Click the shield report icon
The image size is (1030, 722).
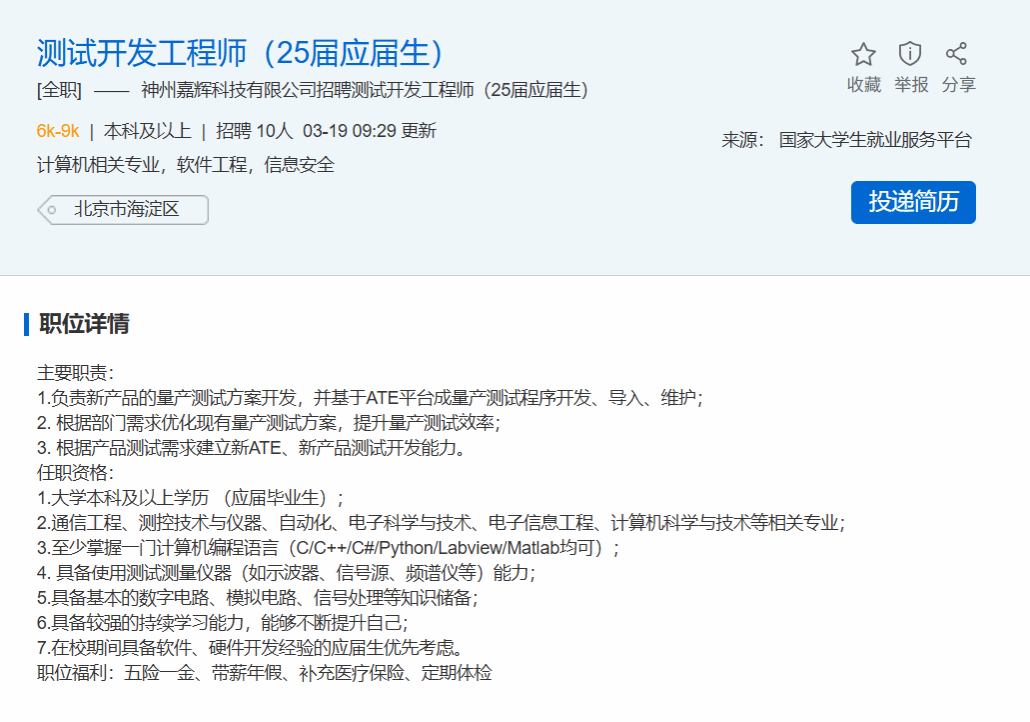click(x=910, y=54)
